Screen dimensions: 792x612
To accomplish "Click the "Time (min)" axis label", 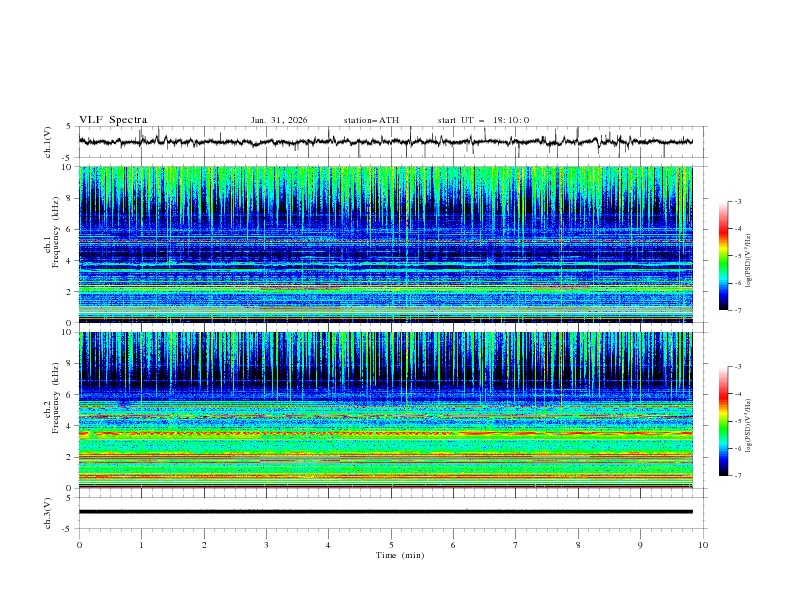I will 400,555.
